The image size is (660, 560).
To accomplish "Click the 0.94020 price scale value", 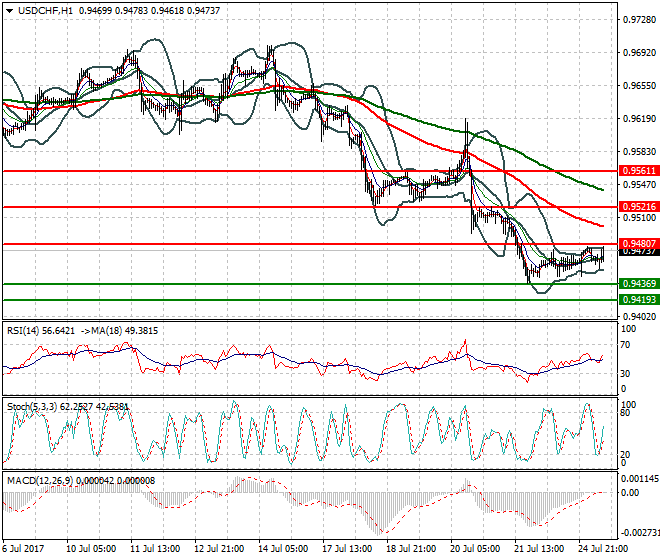I will point(639,317).
